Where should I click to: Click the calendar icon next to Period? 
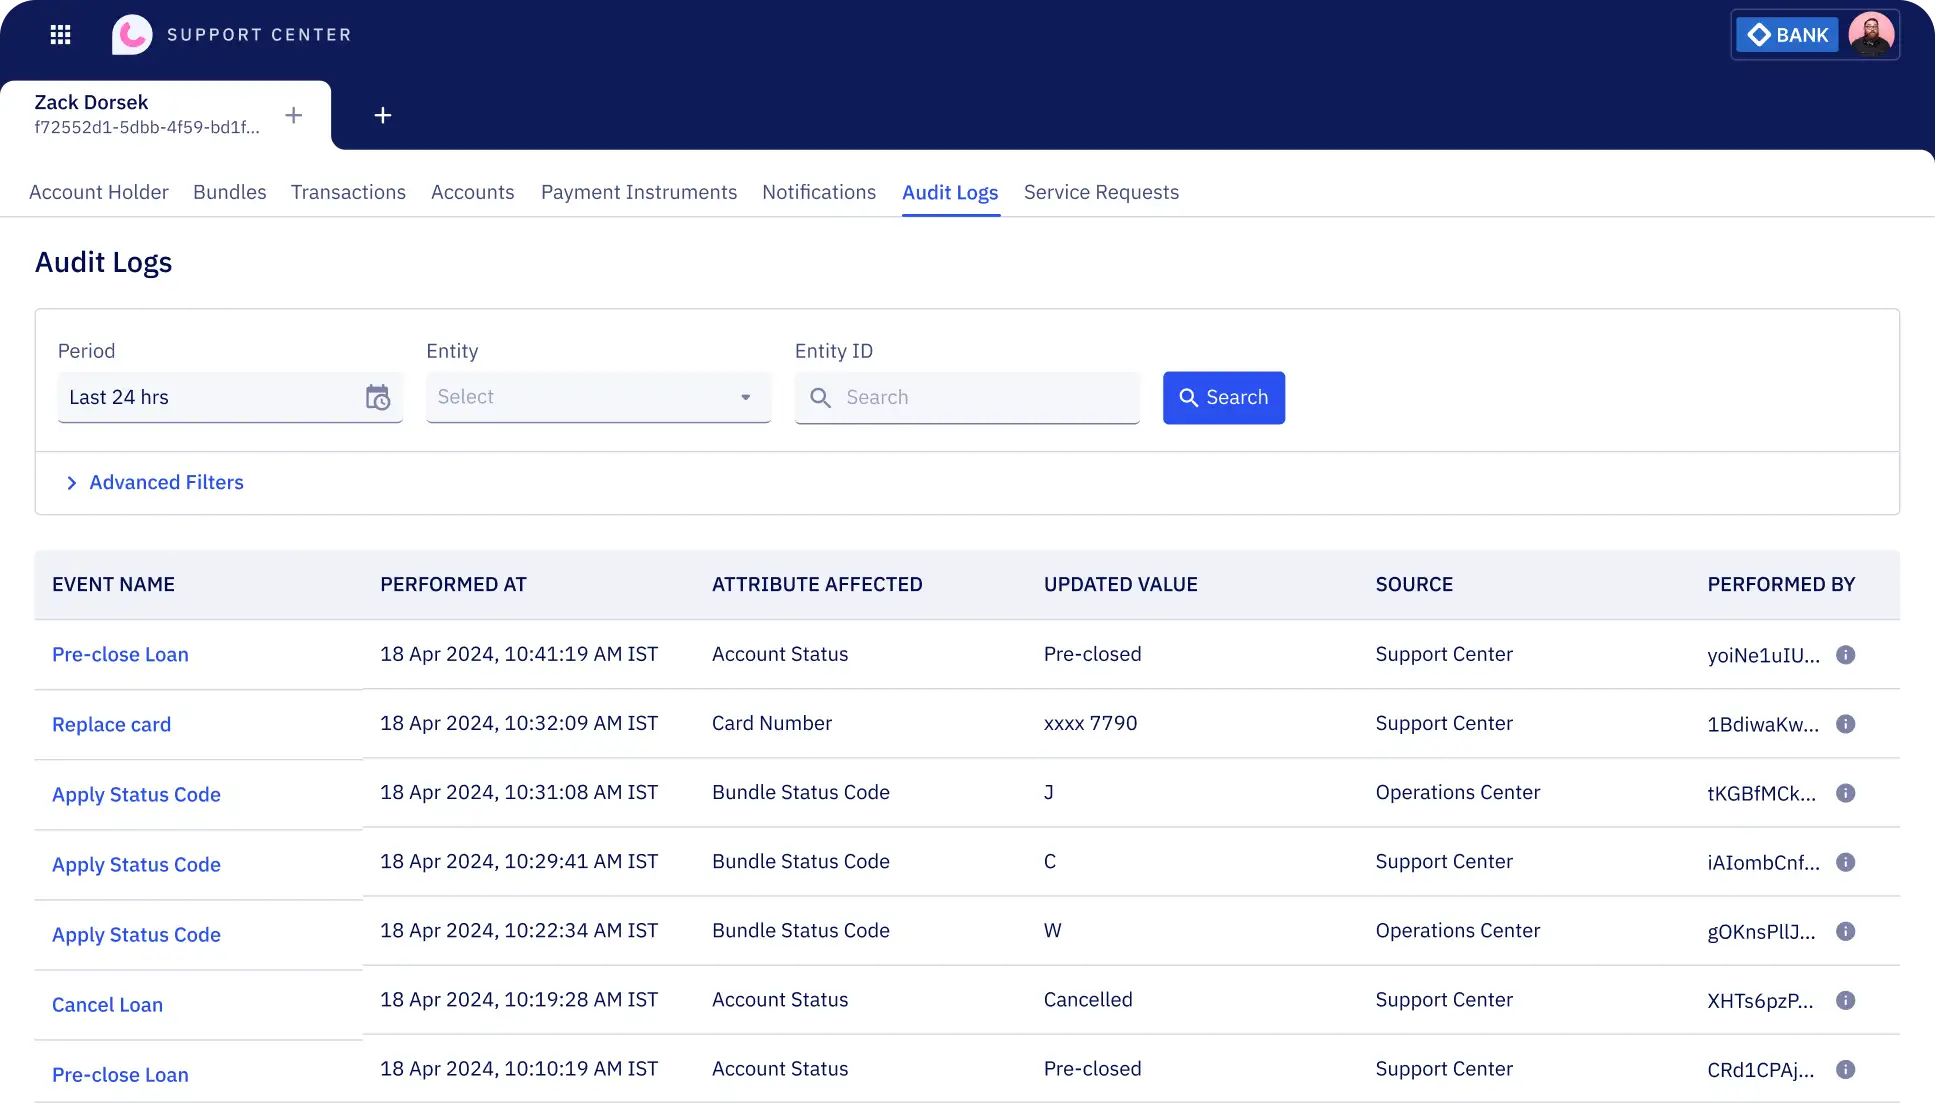376,396
